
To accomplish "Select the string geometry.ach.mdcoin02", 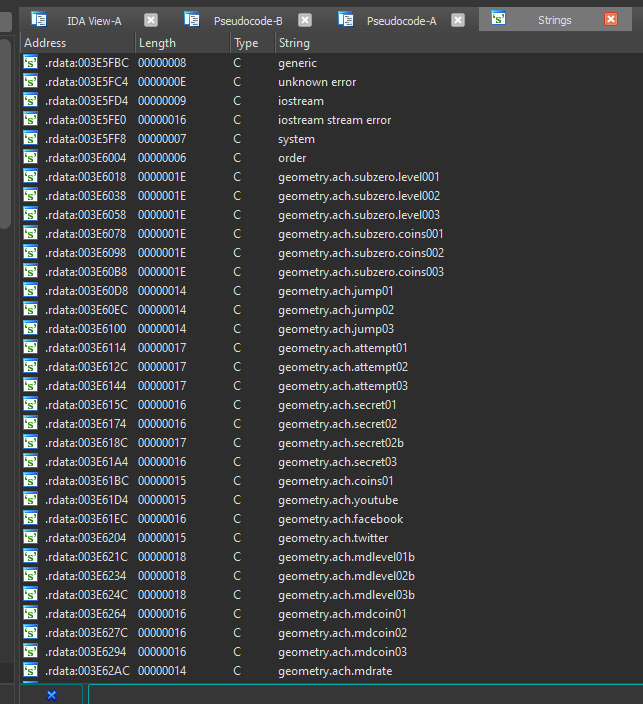I will [342, 633].
